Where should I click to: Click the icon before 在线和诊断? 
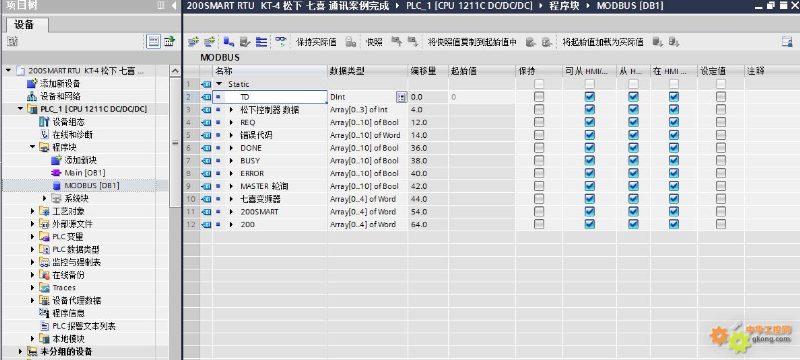(x=44, y=135)
